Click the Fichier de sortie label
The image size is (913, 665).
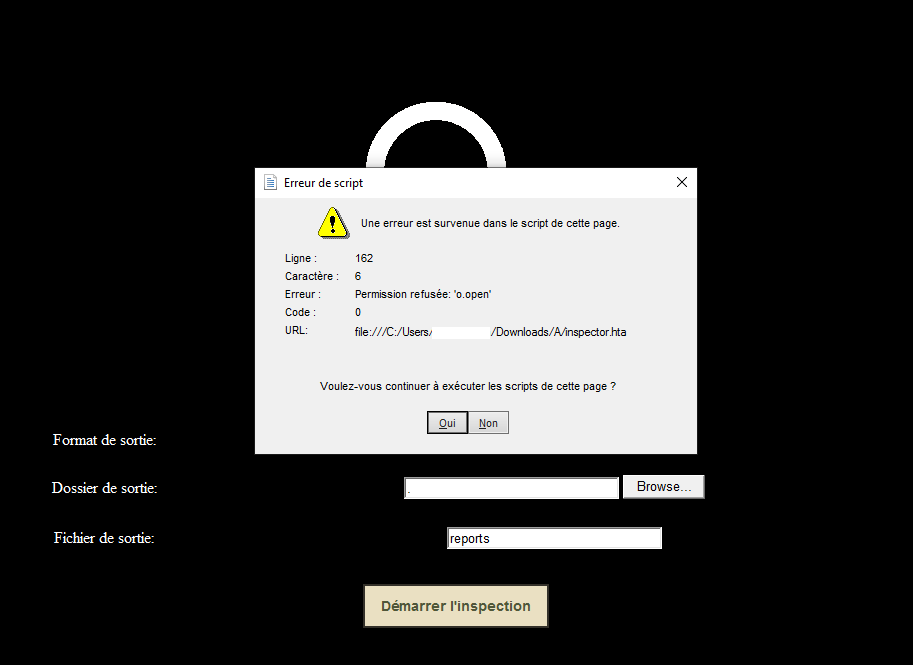pos(104,538)
